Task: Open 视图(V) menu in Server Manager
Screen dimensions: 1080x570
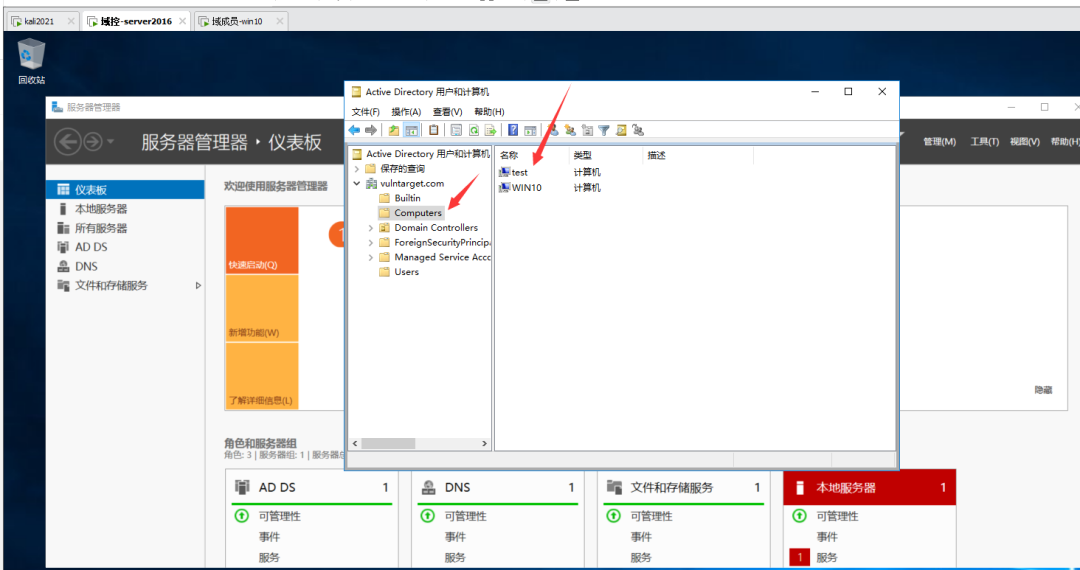Action: click(1024, 141)
